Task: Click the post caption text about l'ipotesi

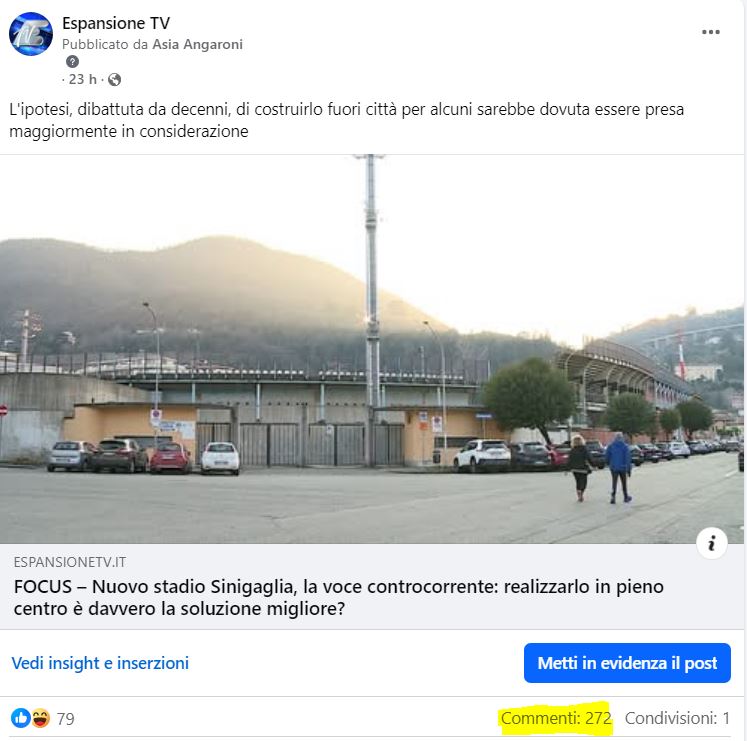Action: 346,120
